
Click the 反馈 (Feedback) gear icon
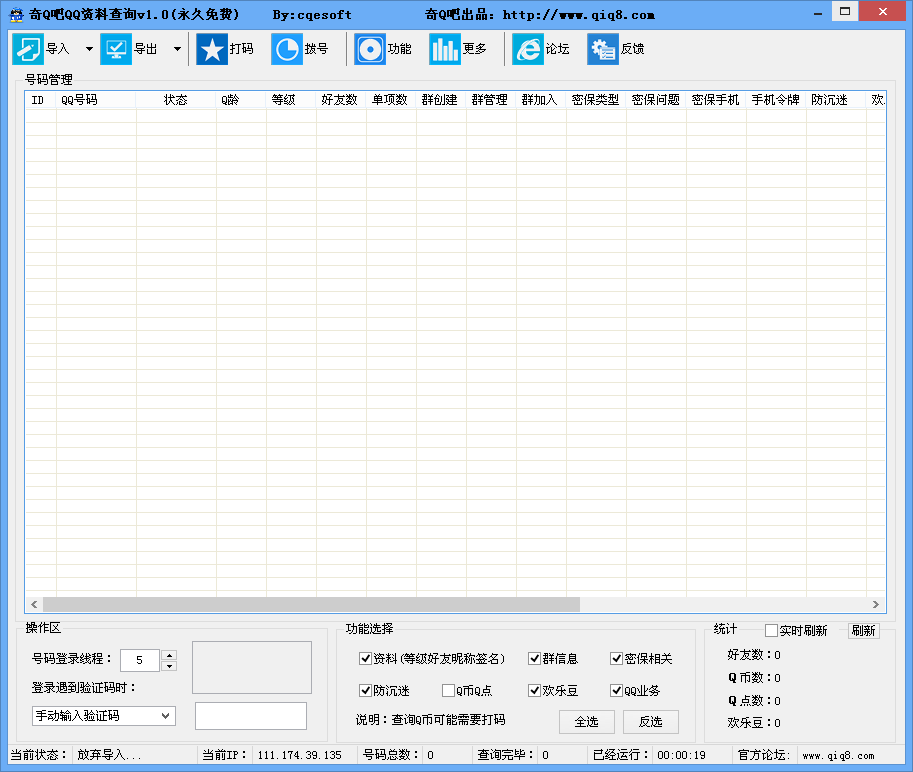[x=603, y=49]
